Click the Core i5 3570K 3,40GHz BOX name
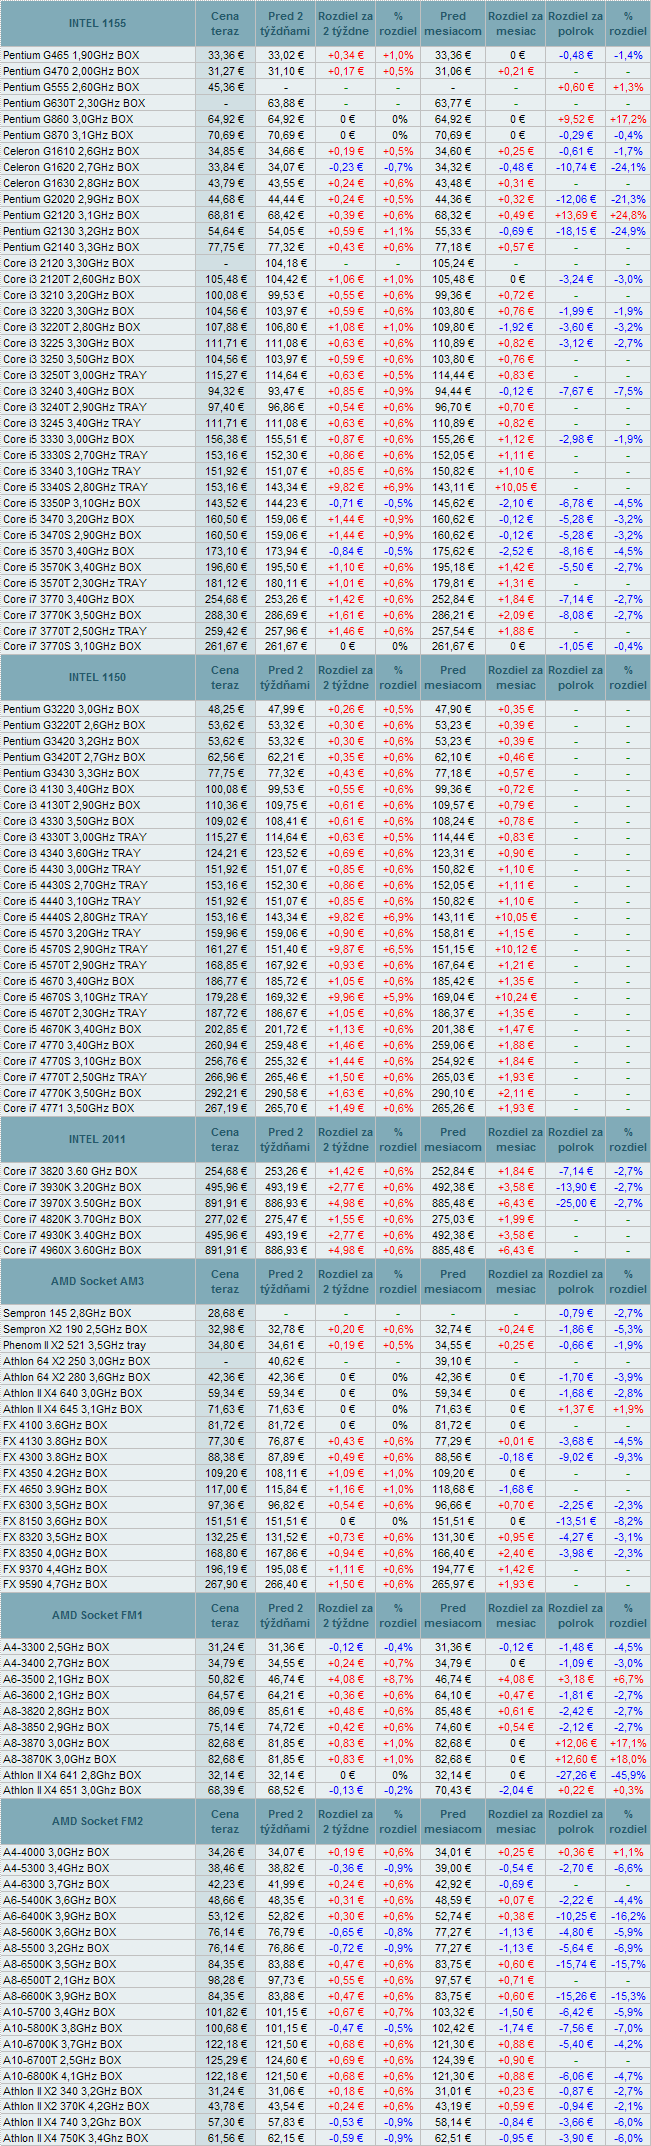Viewport: 651px width, 2146px height. [72, 567]
